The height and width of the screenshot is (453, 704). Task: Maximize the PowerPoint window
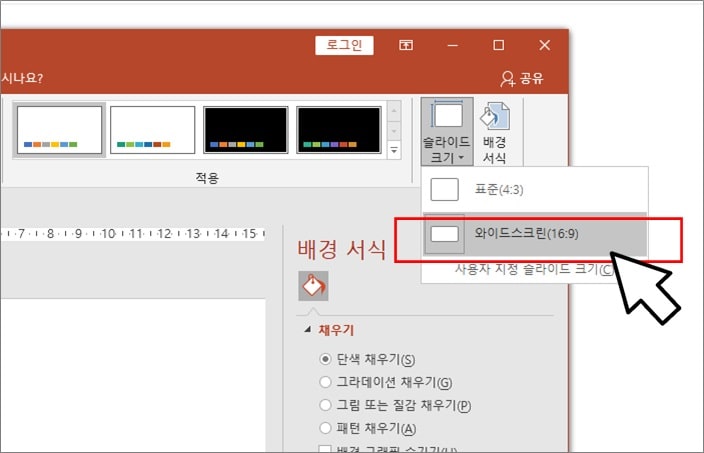pos(498,45)
